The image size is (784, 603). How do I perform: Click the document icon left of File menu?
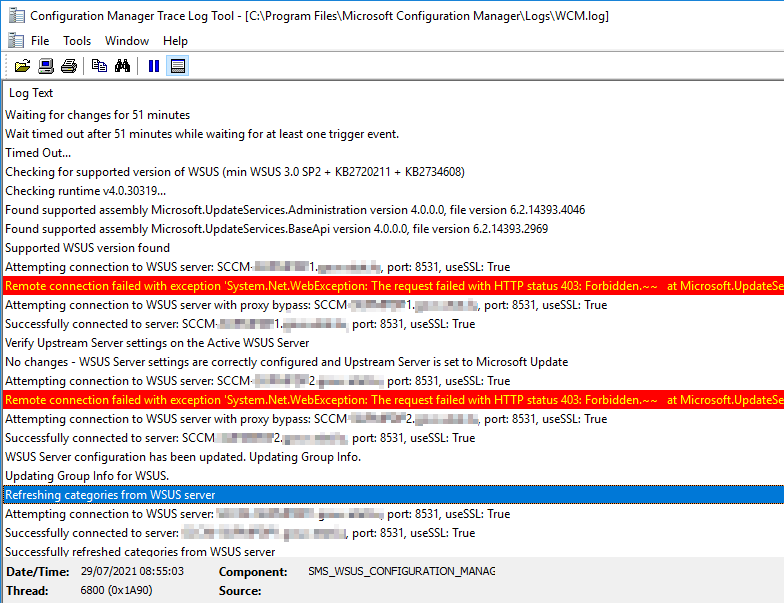tap(15, 41)
